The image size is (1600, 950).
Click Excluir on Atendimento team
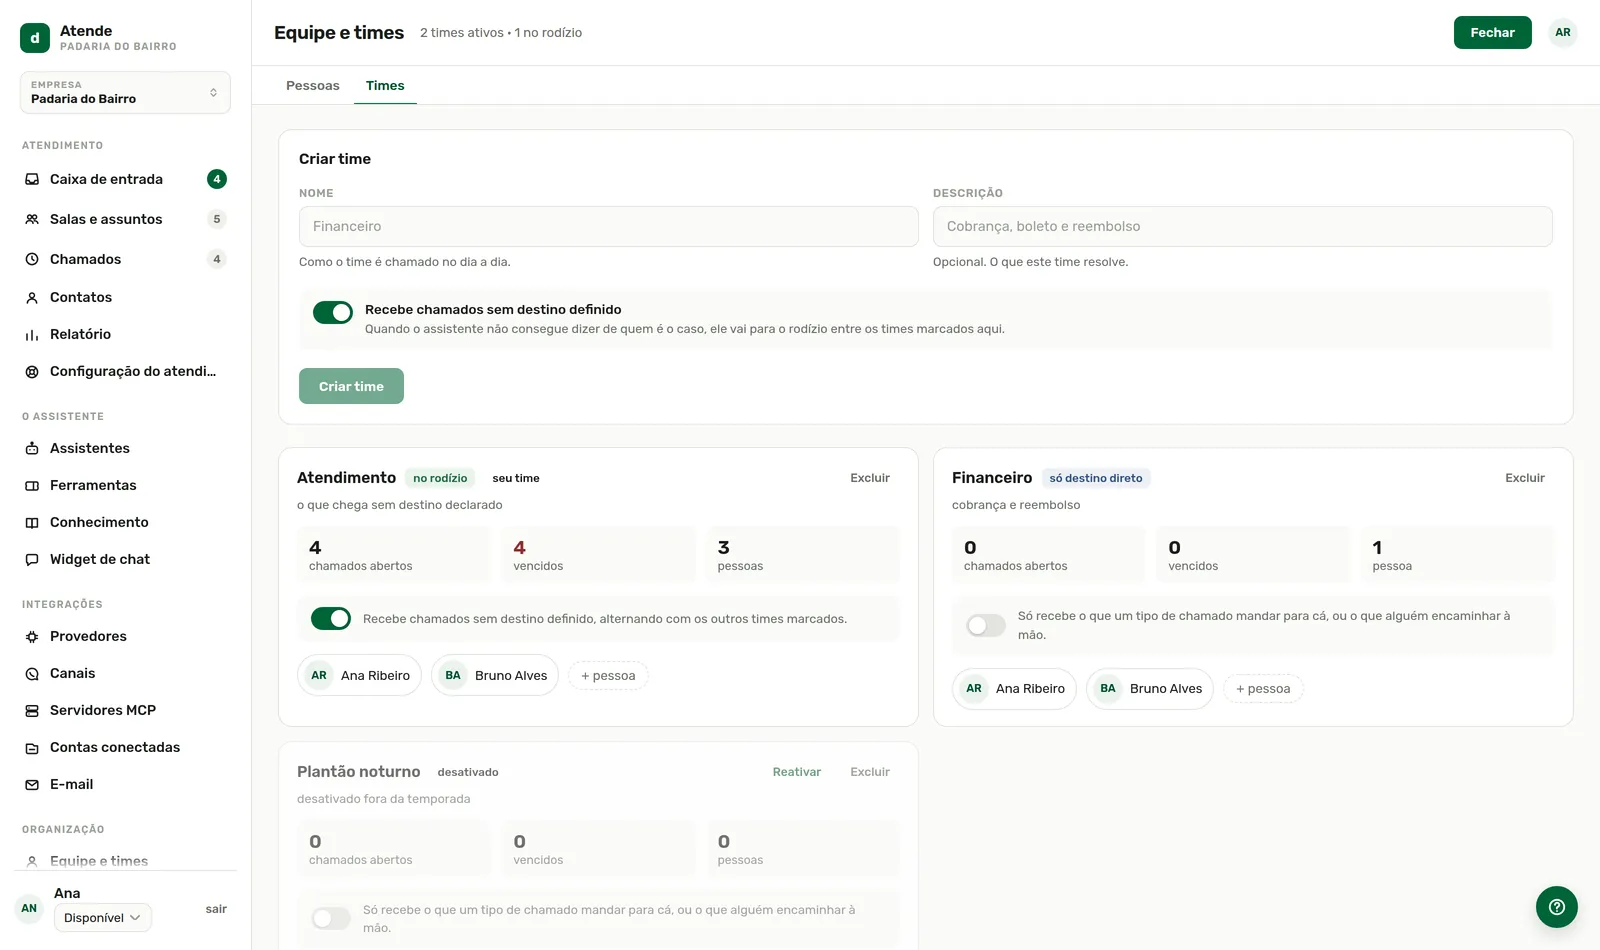pos(870,478)
